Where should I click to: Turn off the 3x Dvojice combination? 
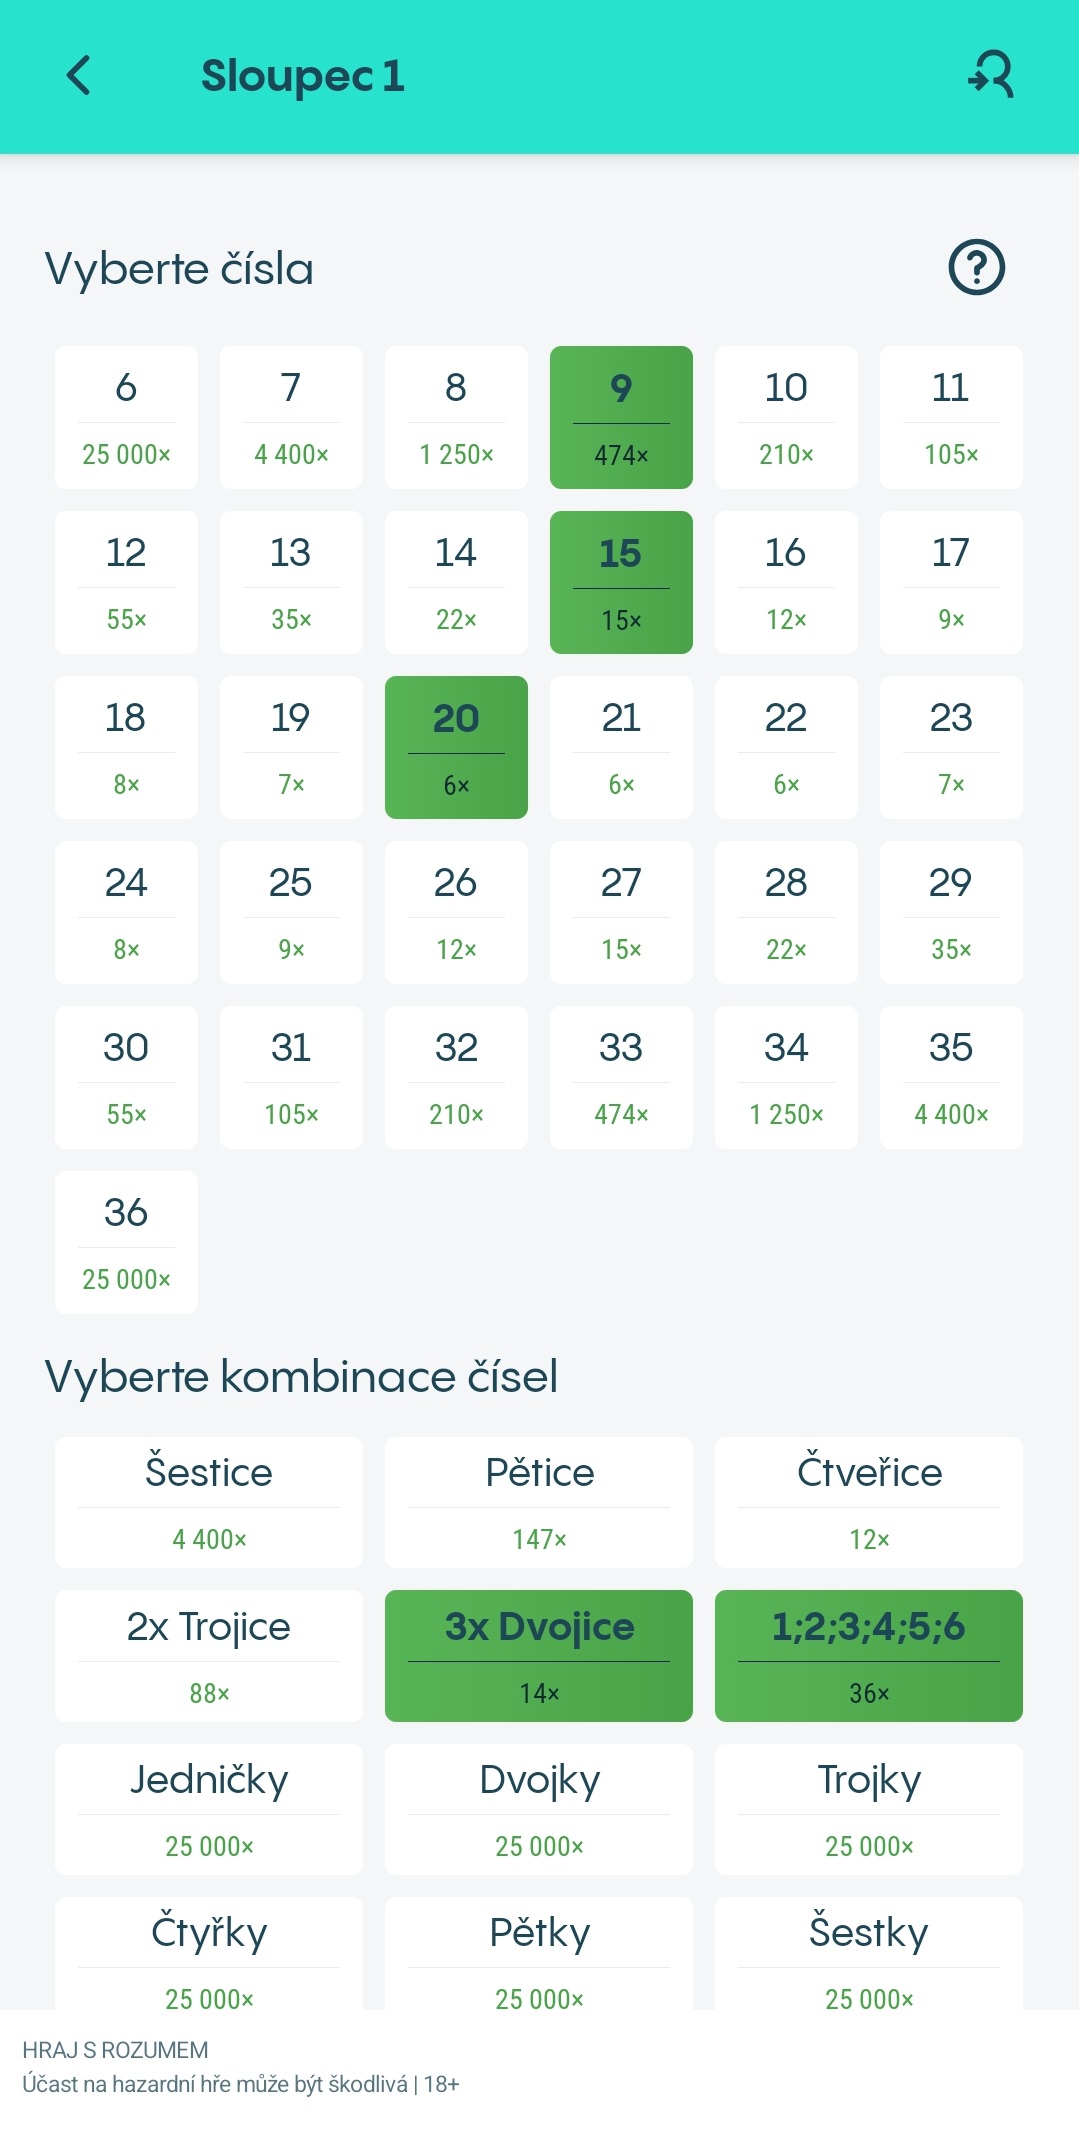tap(539, 1655)
